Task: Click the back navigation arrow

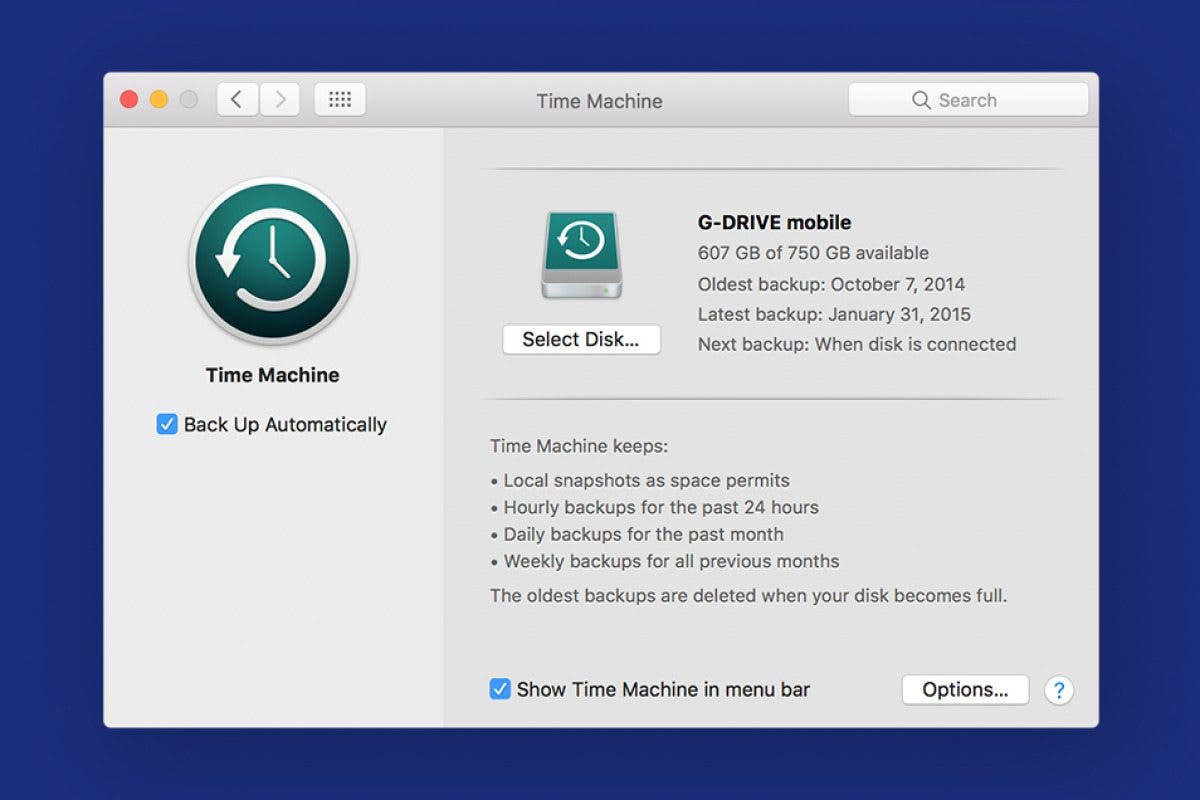Action: pos(237,99)
